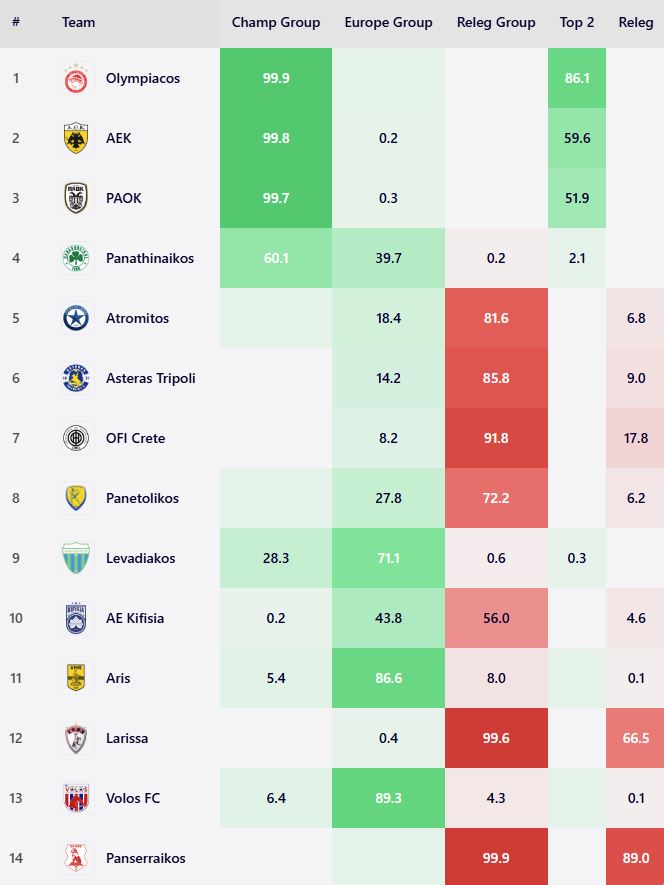Select the Aris team name
This screenshot has width=664, height=885.
tap(118, 678)
